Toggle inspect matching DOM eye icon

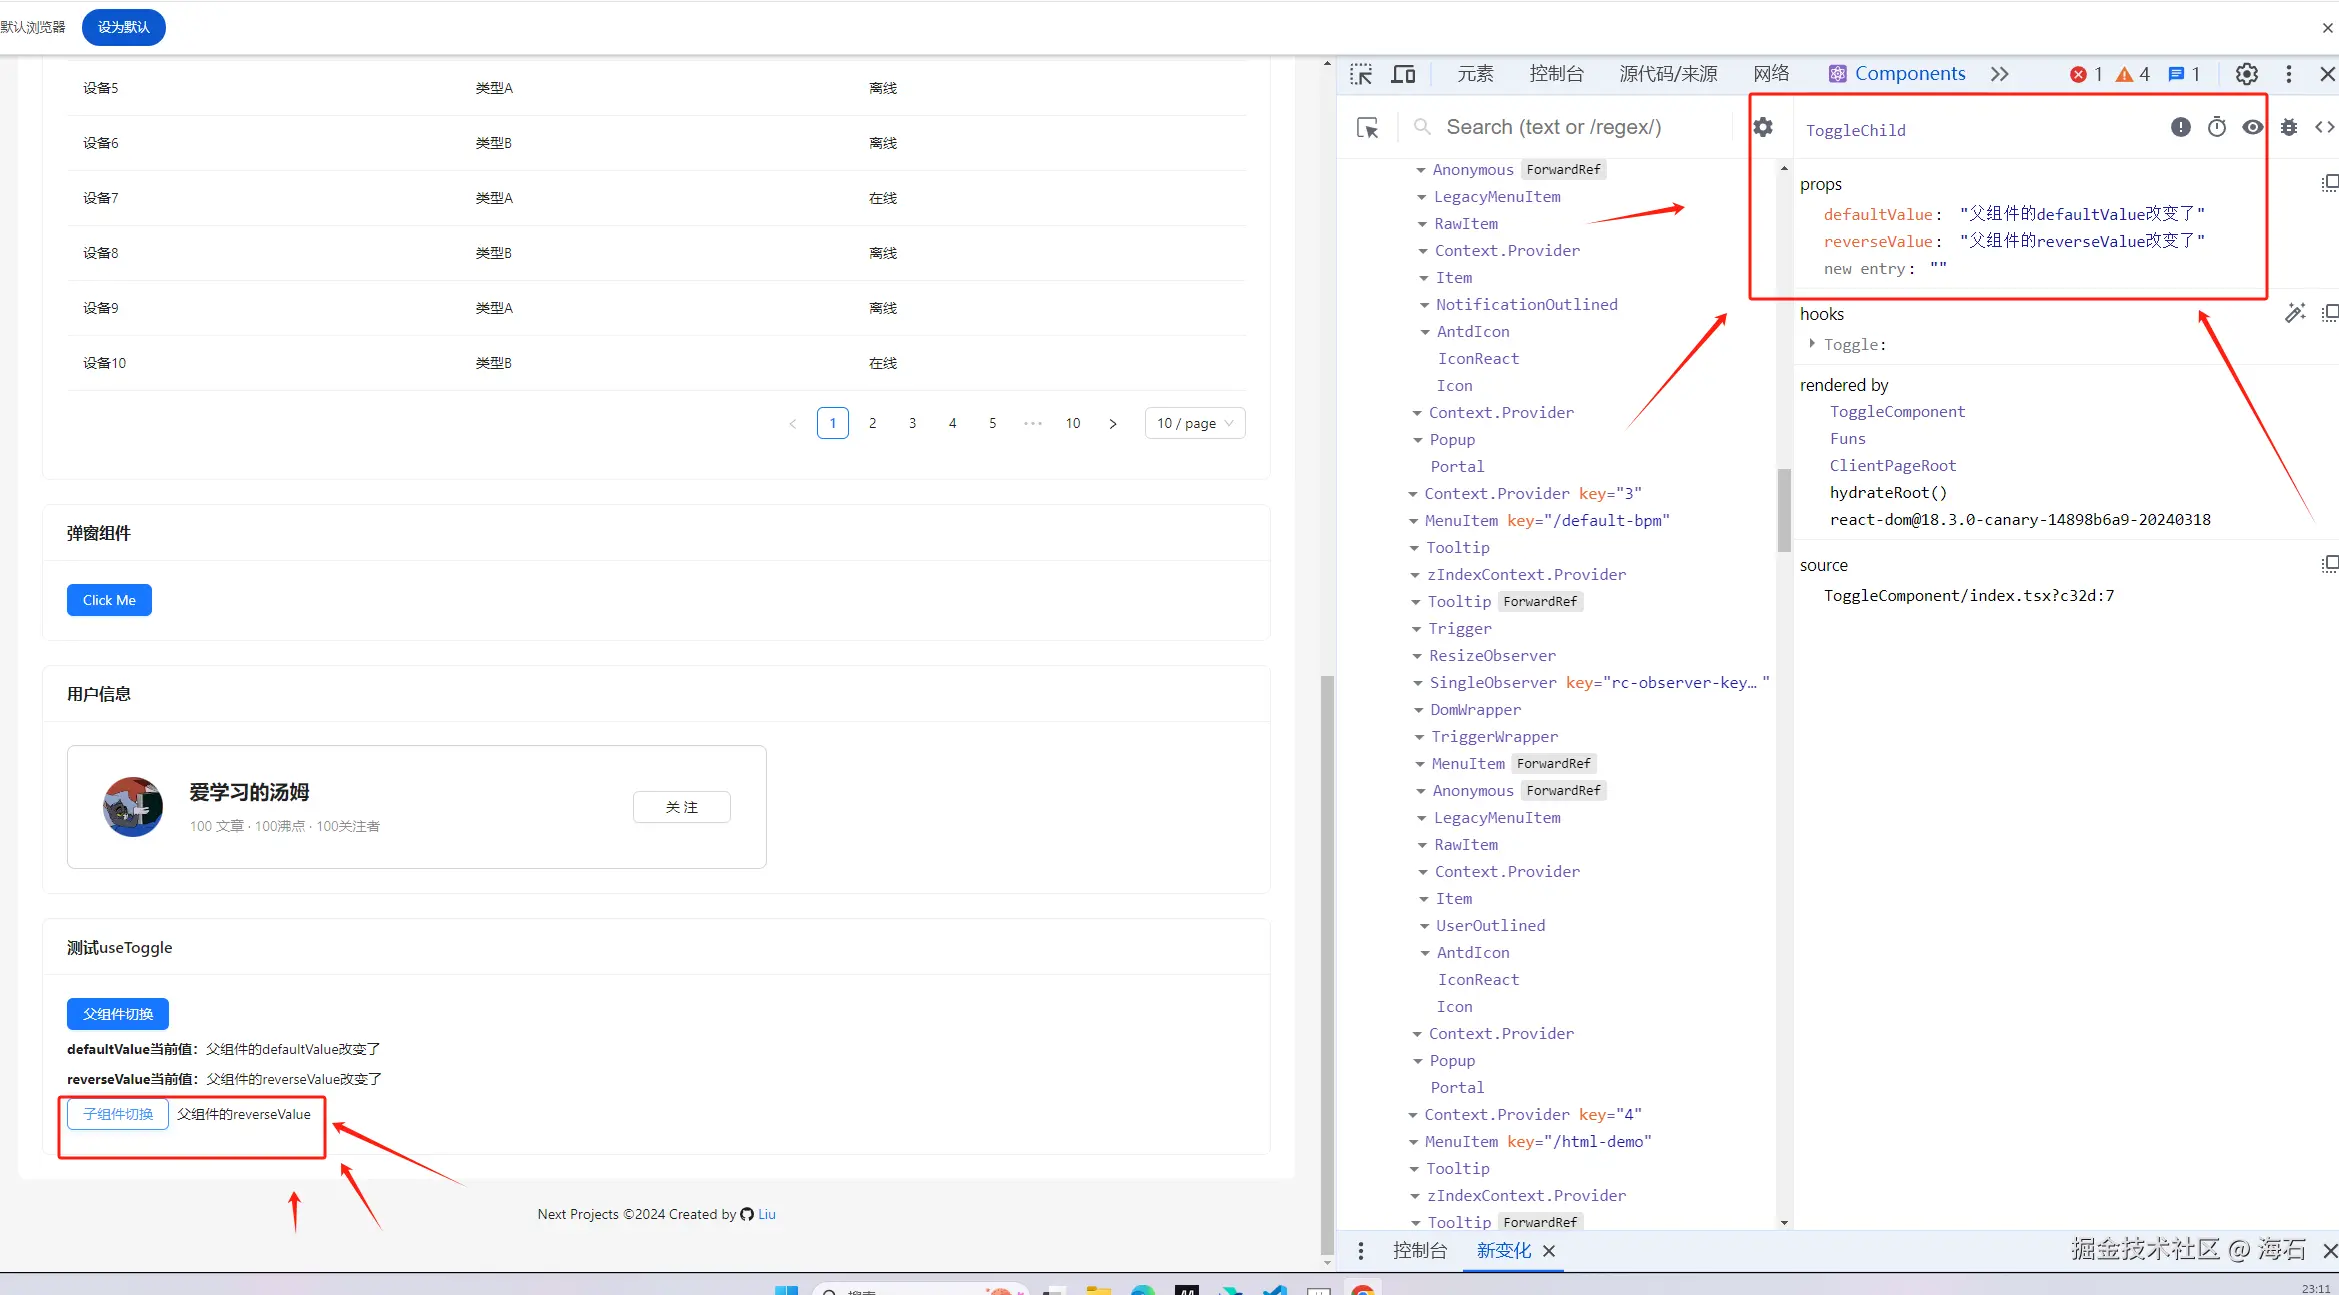[x=2253, y=127]
